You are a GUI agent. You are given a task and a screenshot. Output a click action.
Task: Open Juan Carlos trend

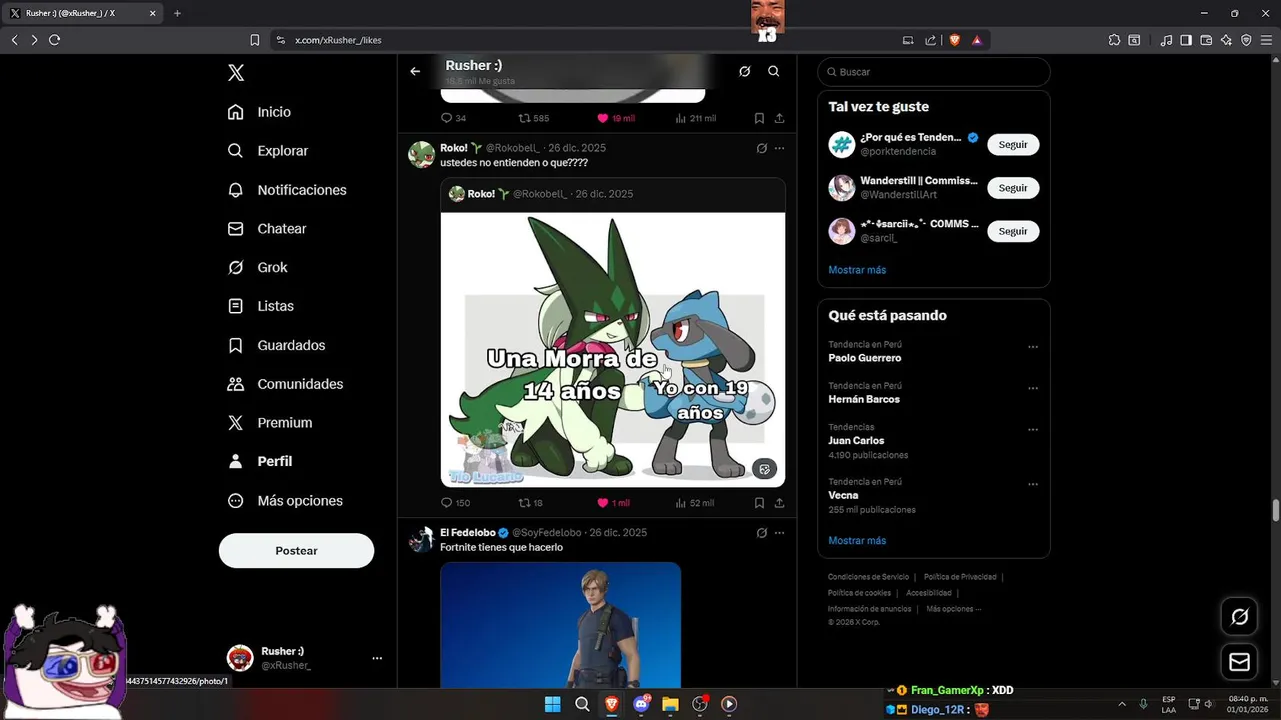click(x=856, y=440)
